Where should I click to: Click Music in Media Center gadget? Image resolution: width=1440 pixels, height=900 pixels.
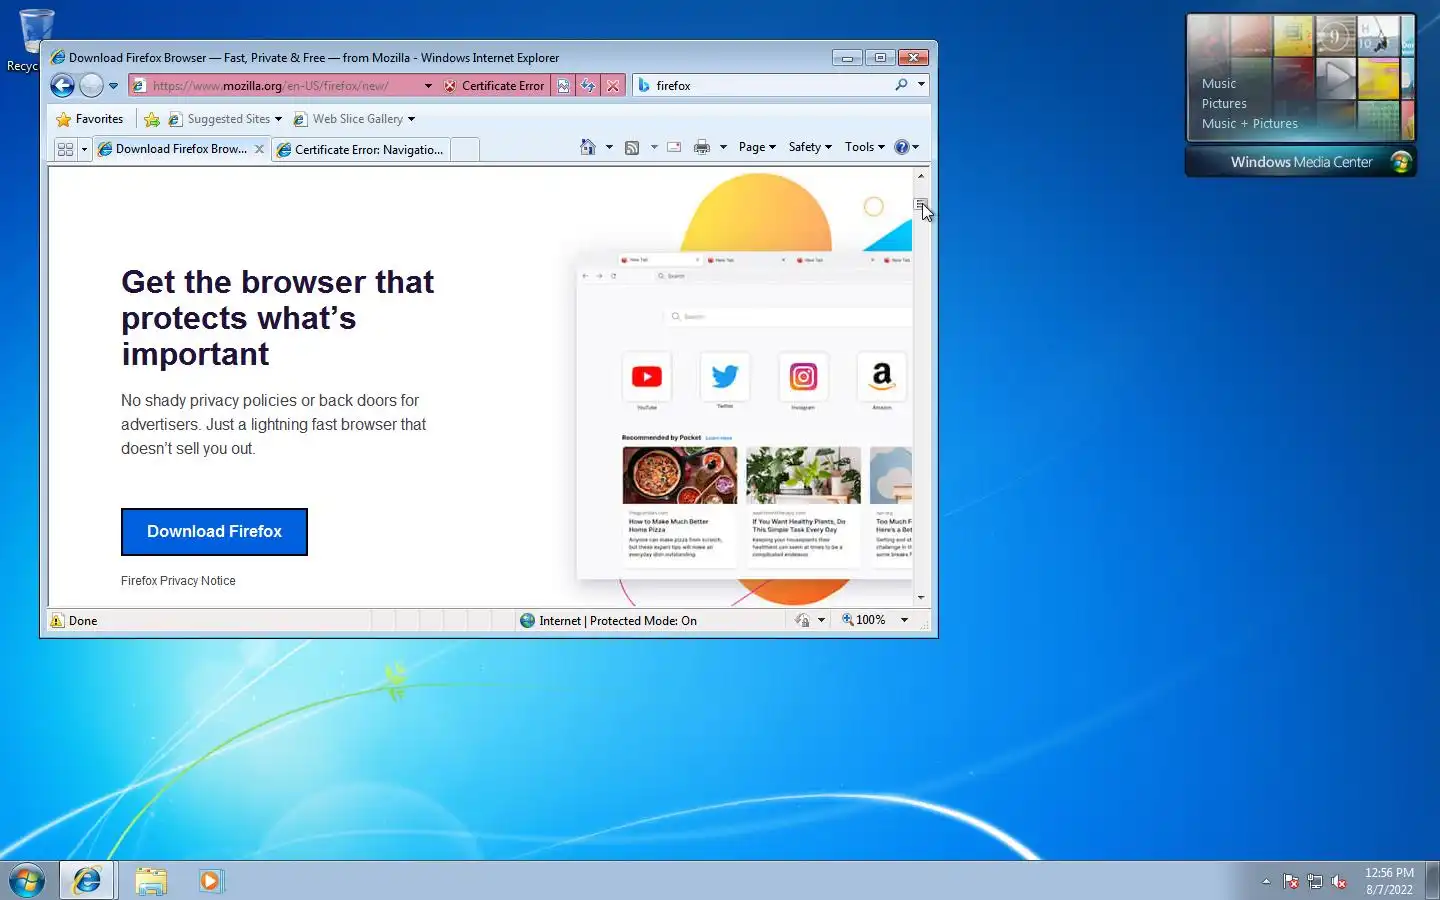tap(1219, 84)
